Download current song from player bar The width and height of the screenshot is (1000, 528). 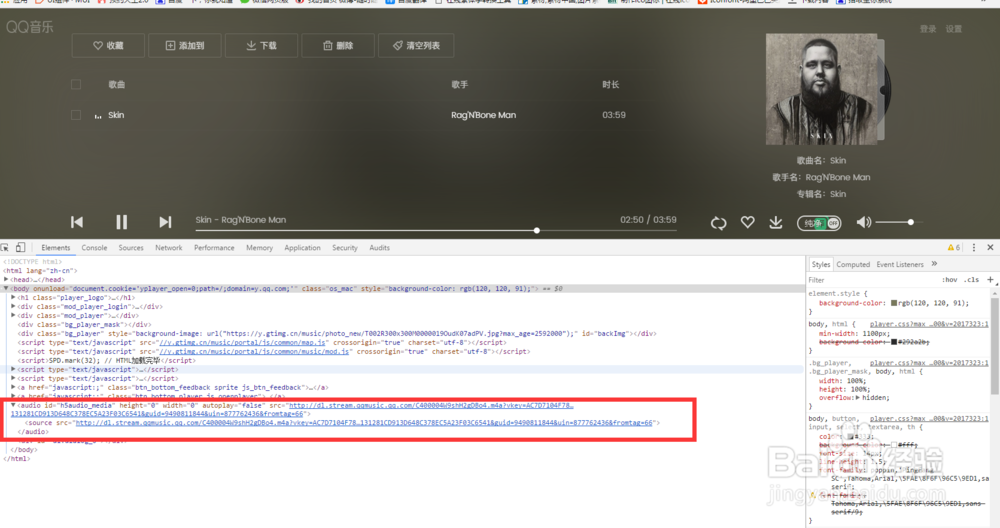pyautogui.click(x=776, y=222)
